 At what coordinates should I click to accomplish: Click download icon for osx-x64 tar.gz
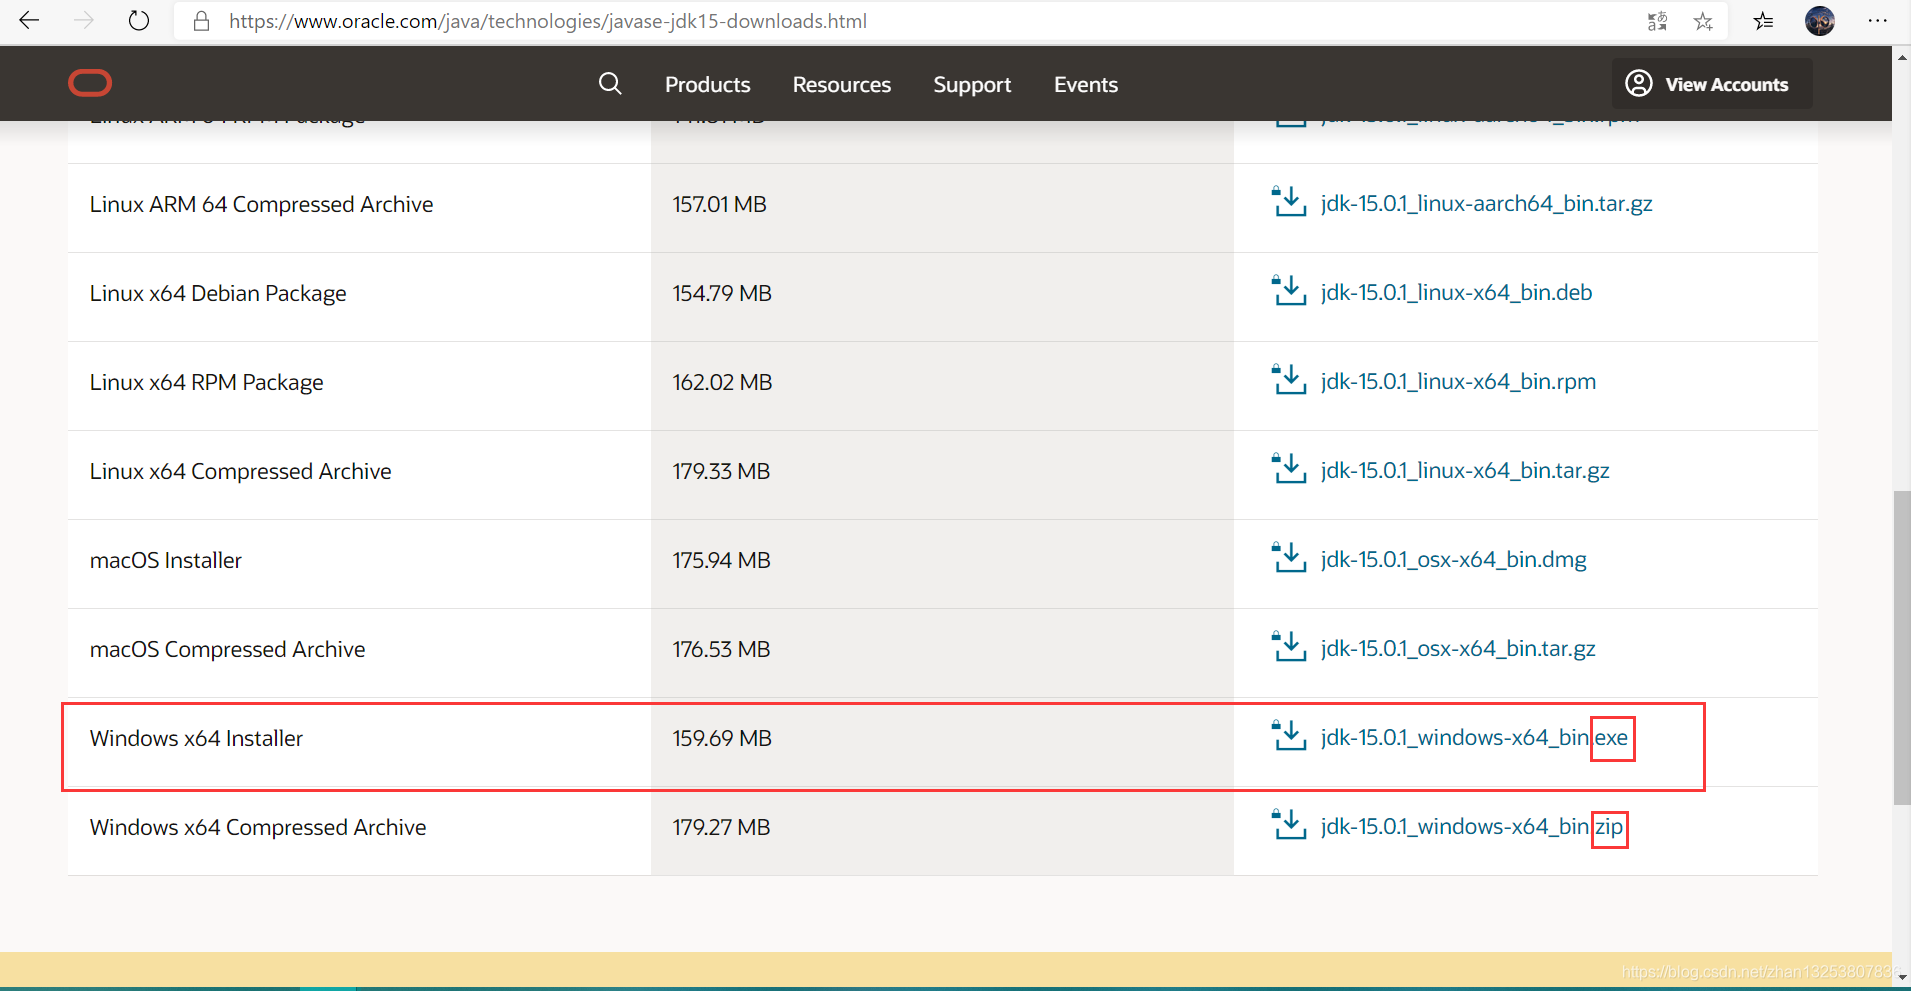click(x=1289, y=648)
